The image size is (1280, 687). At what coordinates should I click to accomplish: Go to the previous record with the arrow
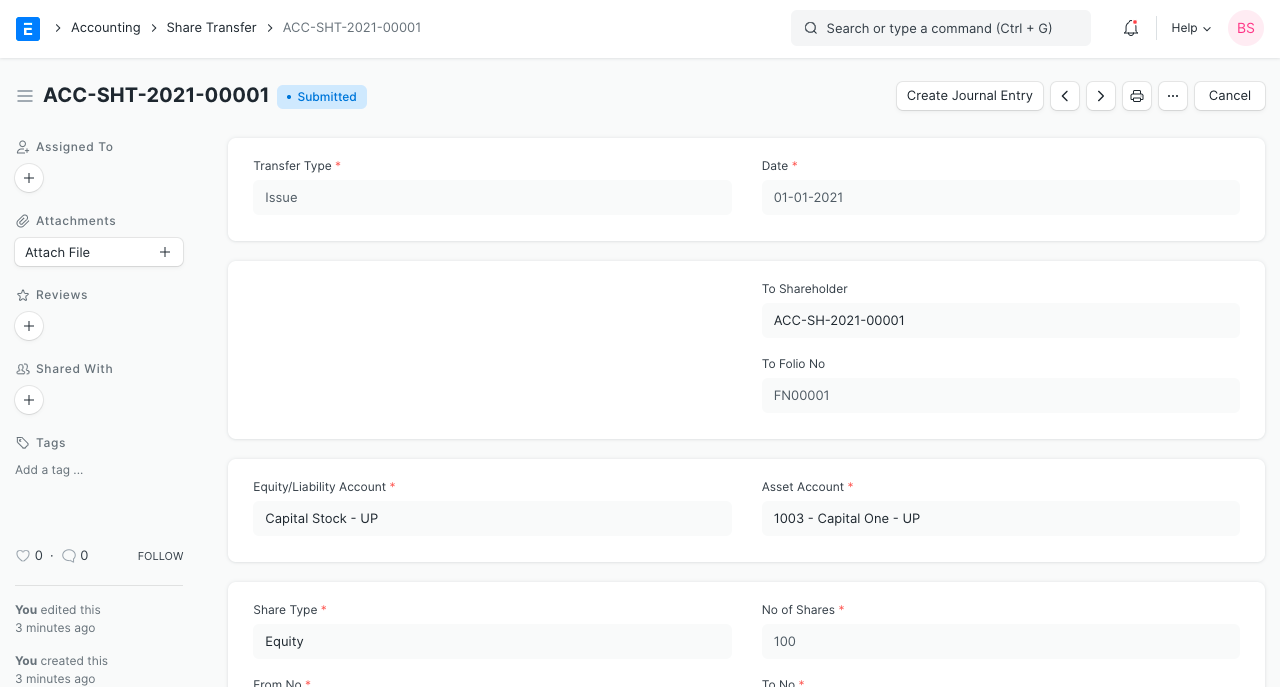pyautogui.click(x=1064, y=95)
